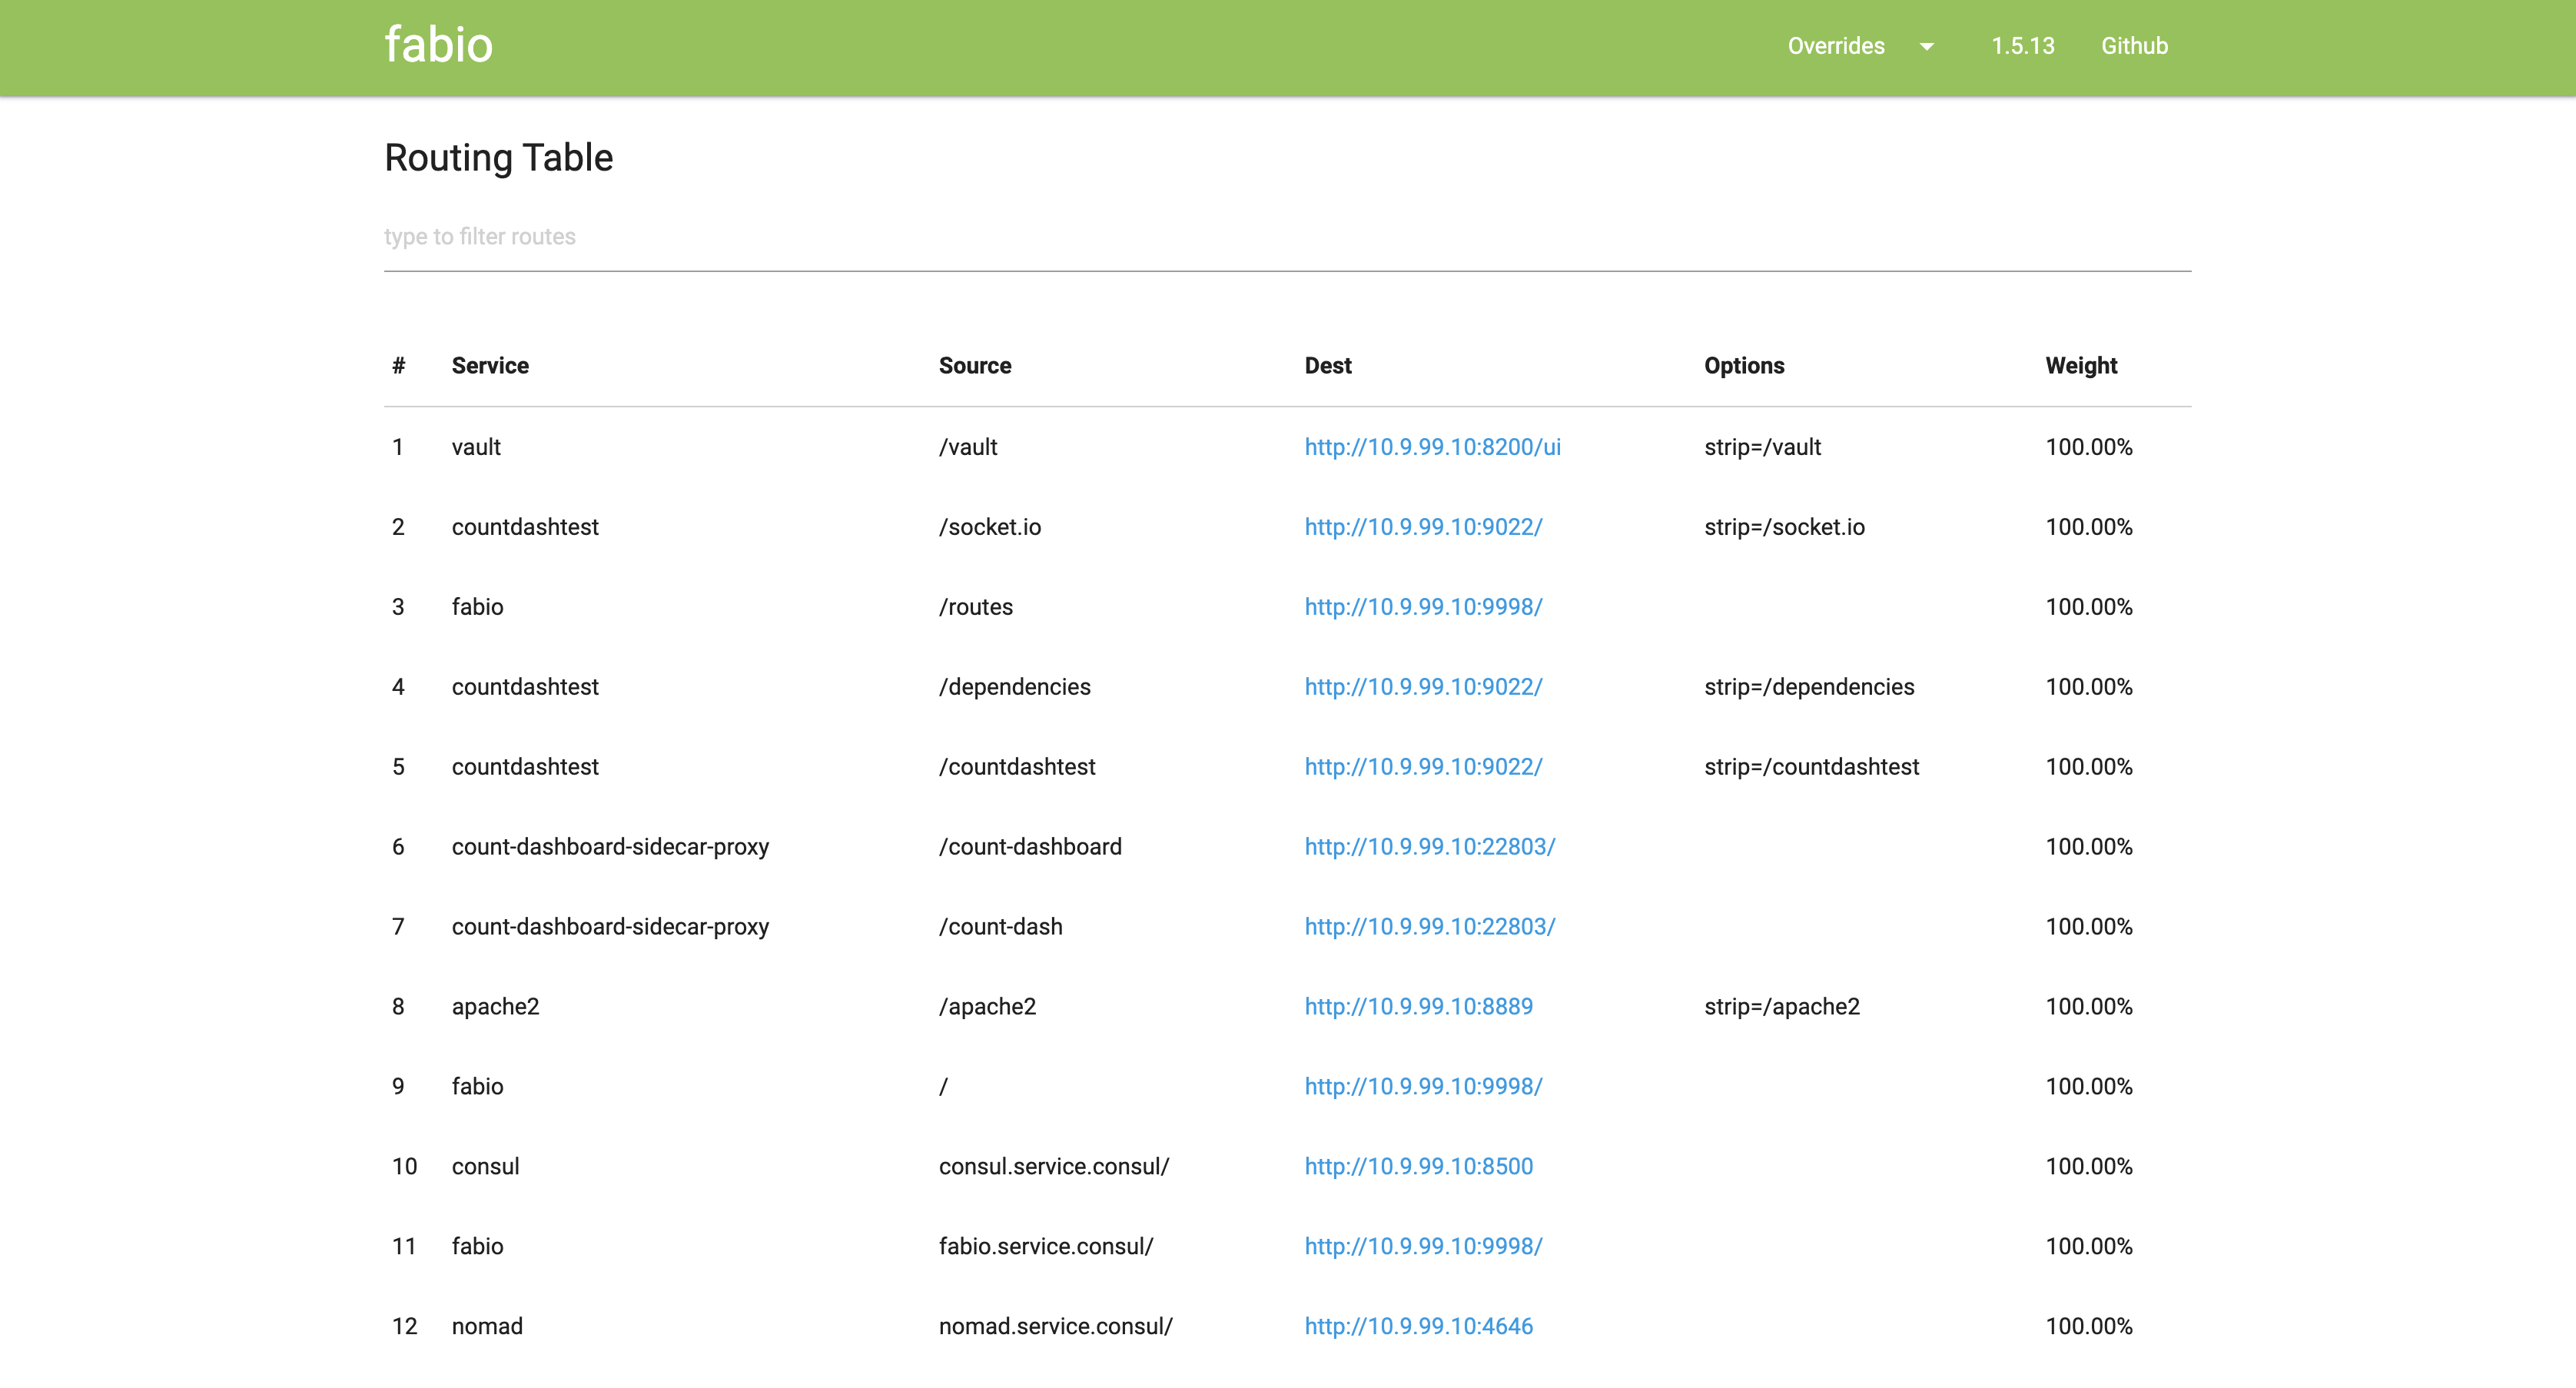Click fabio service name in row 11
Viewport: 2576px width, 1388px height.
tap(477, 1247)
